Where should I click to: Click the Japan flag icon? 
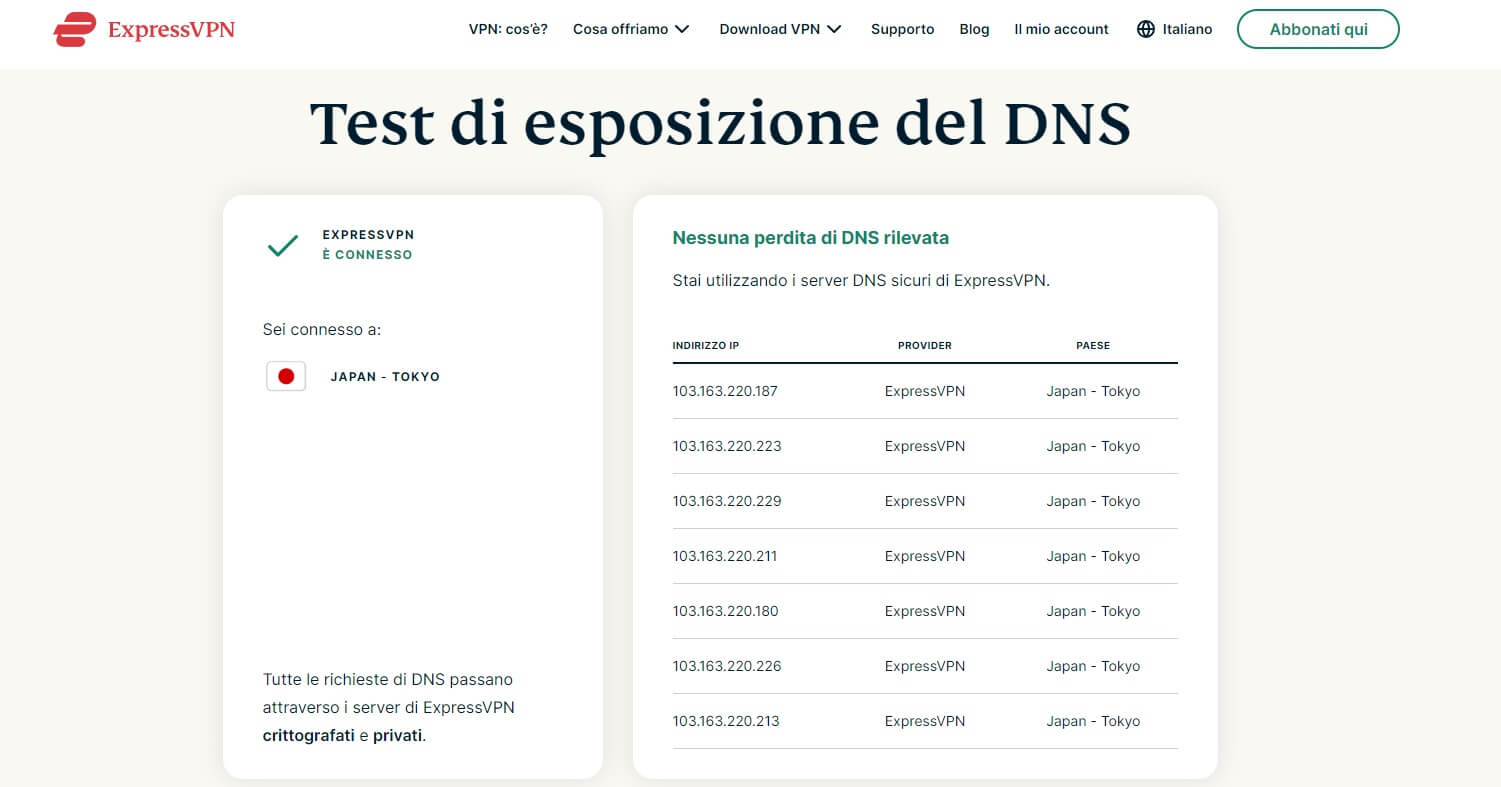pos(286,376)
